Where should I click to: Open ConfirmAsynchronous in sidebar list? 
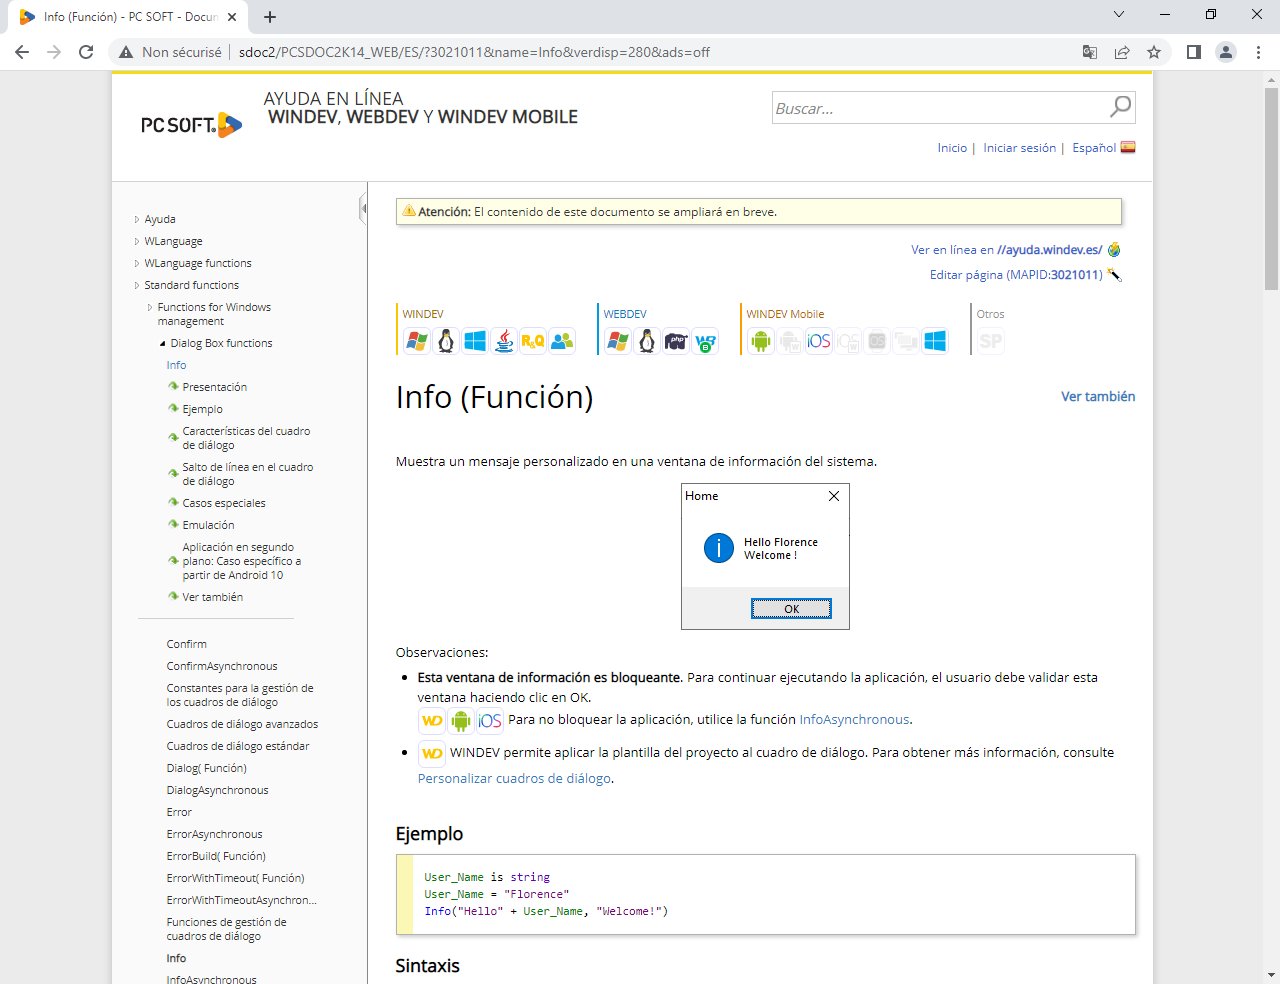pos(222,666)
